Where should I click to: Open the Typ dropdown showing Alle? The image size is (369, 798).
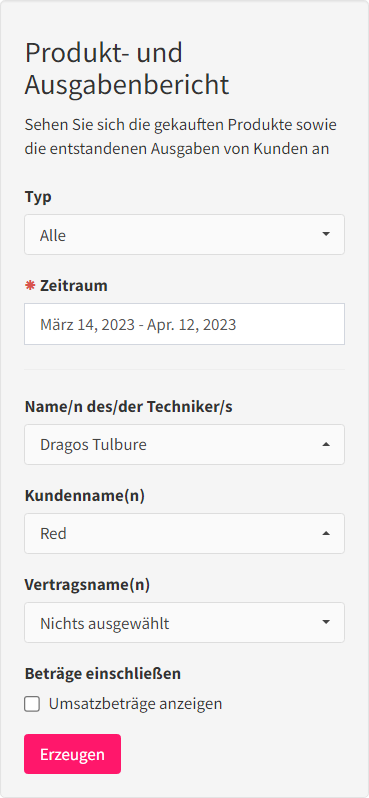pos(184,234)
